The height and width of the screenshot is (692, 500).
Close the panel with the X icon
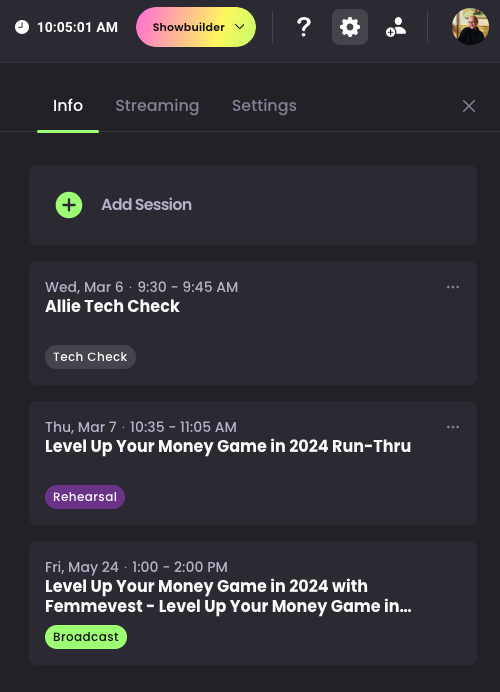pos(469,106)
